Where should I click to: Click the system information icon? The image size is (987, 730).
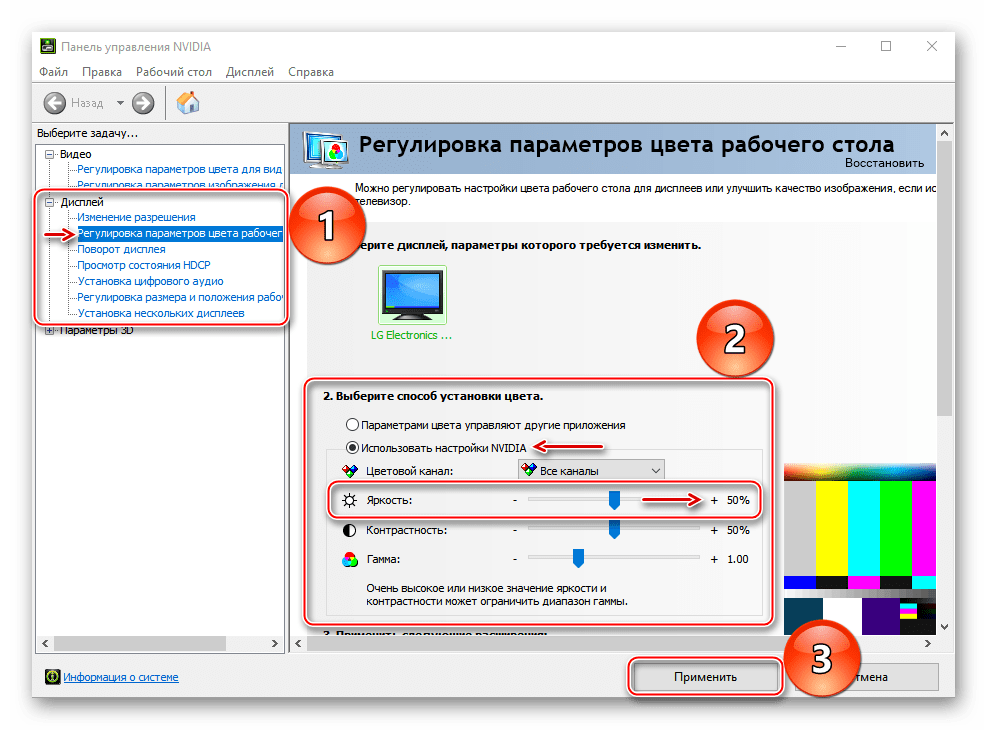pos(53,677)
